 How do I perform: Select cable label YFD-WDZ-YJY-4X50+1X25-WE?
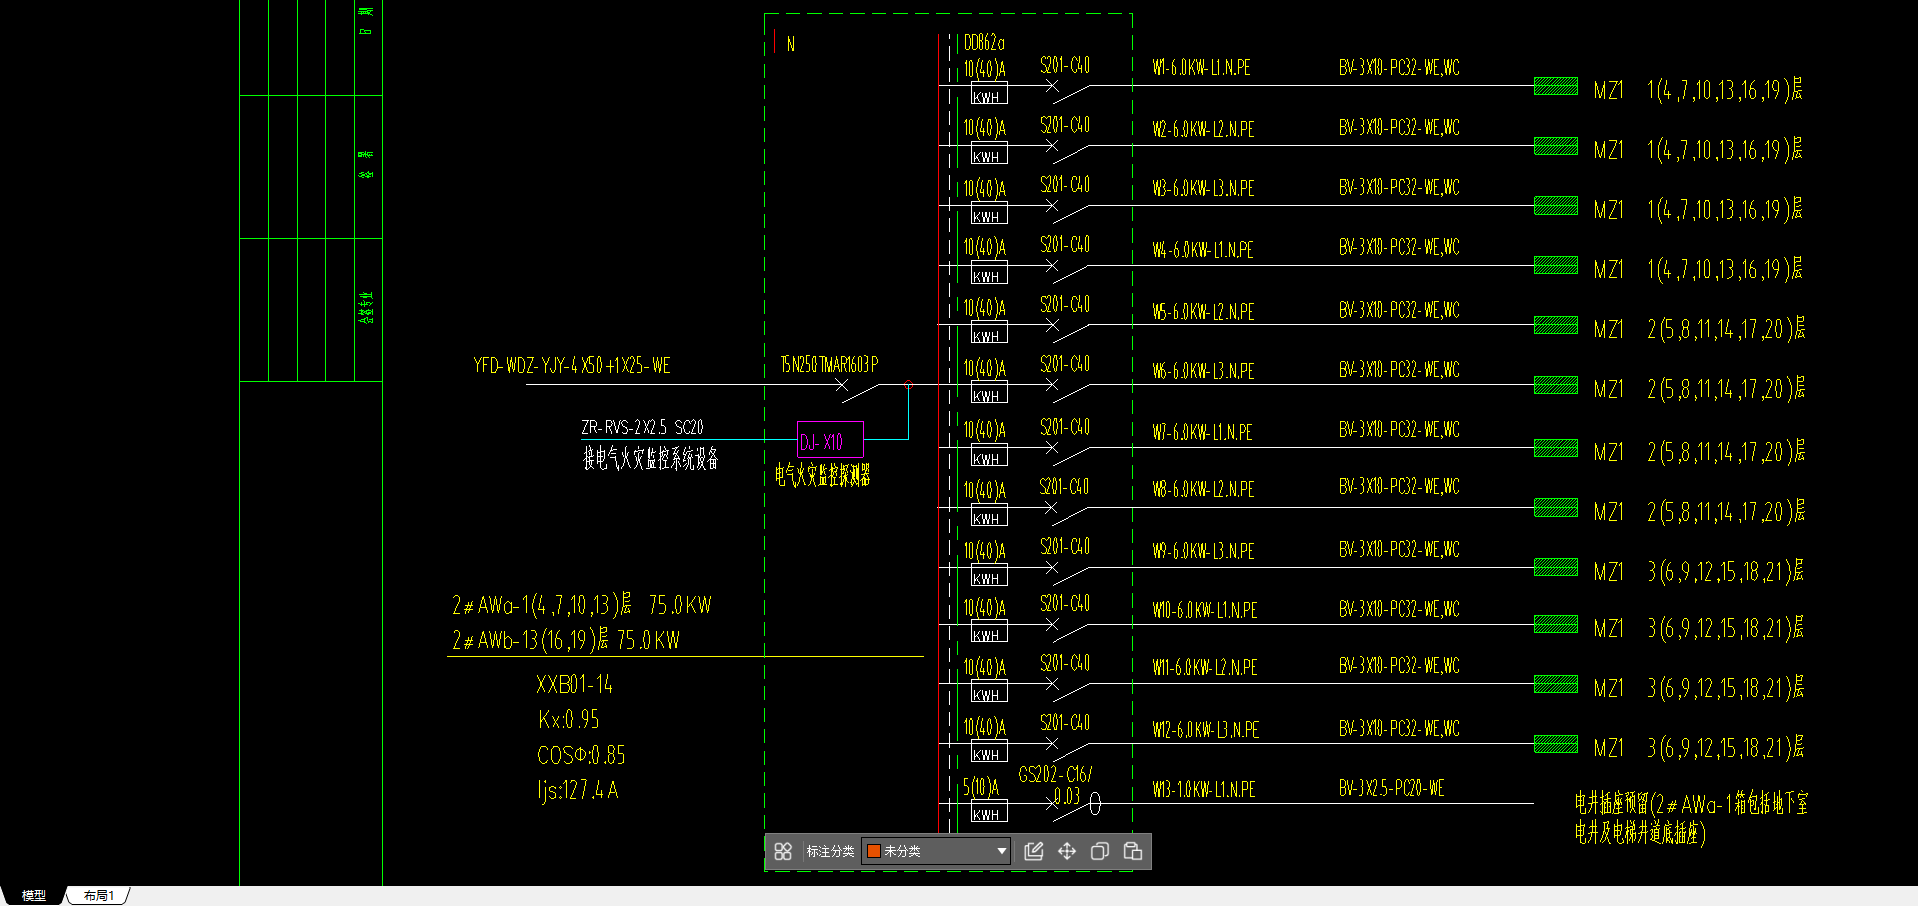[x=572, y=366]
